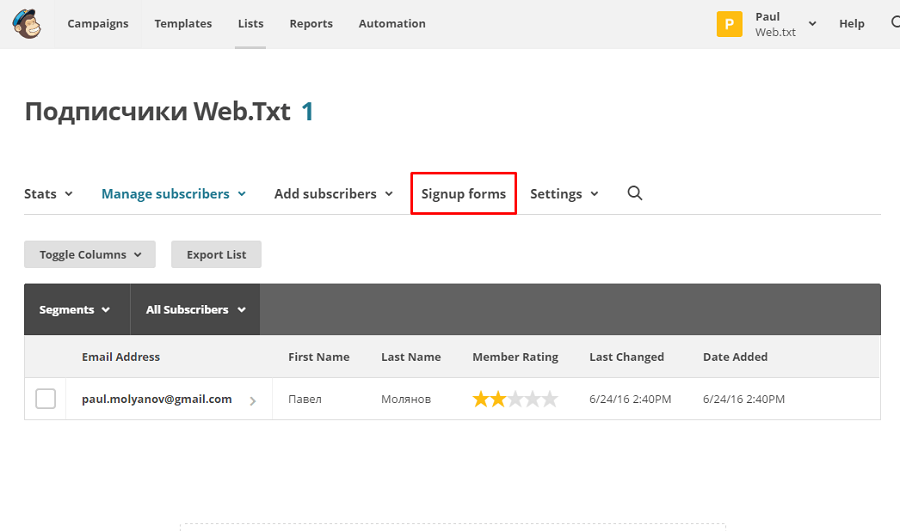
Task: Click the MailChimp monkey logo
Action: tap(27, 25)
